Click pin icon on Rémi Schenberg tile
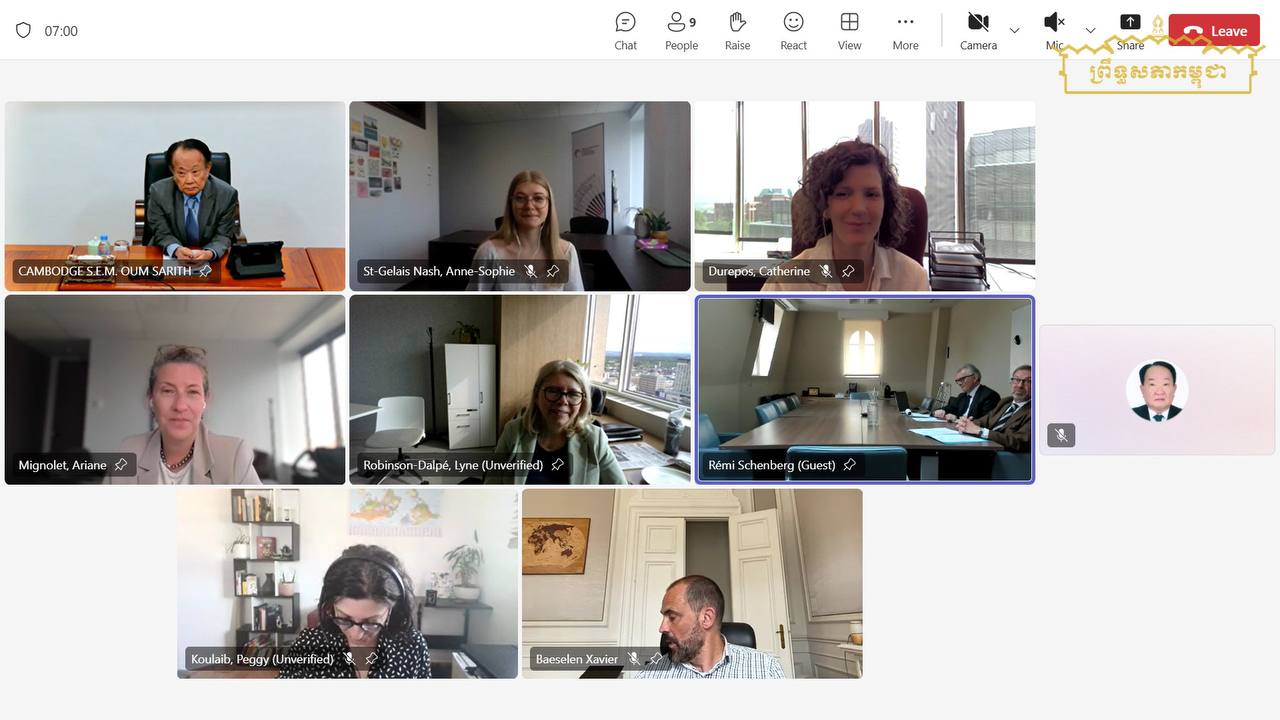Viewport: 1280px width, 720px height. (849, 465)
